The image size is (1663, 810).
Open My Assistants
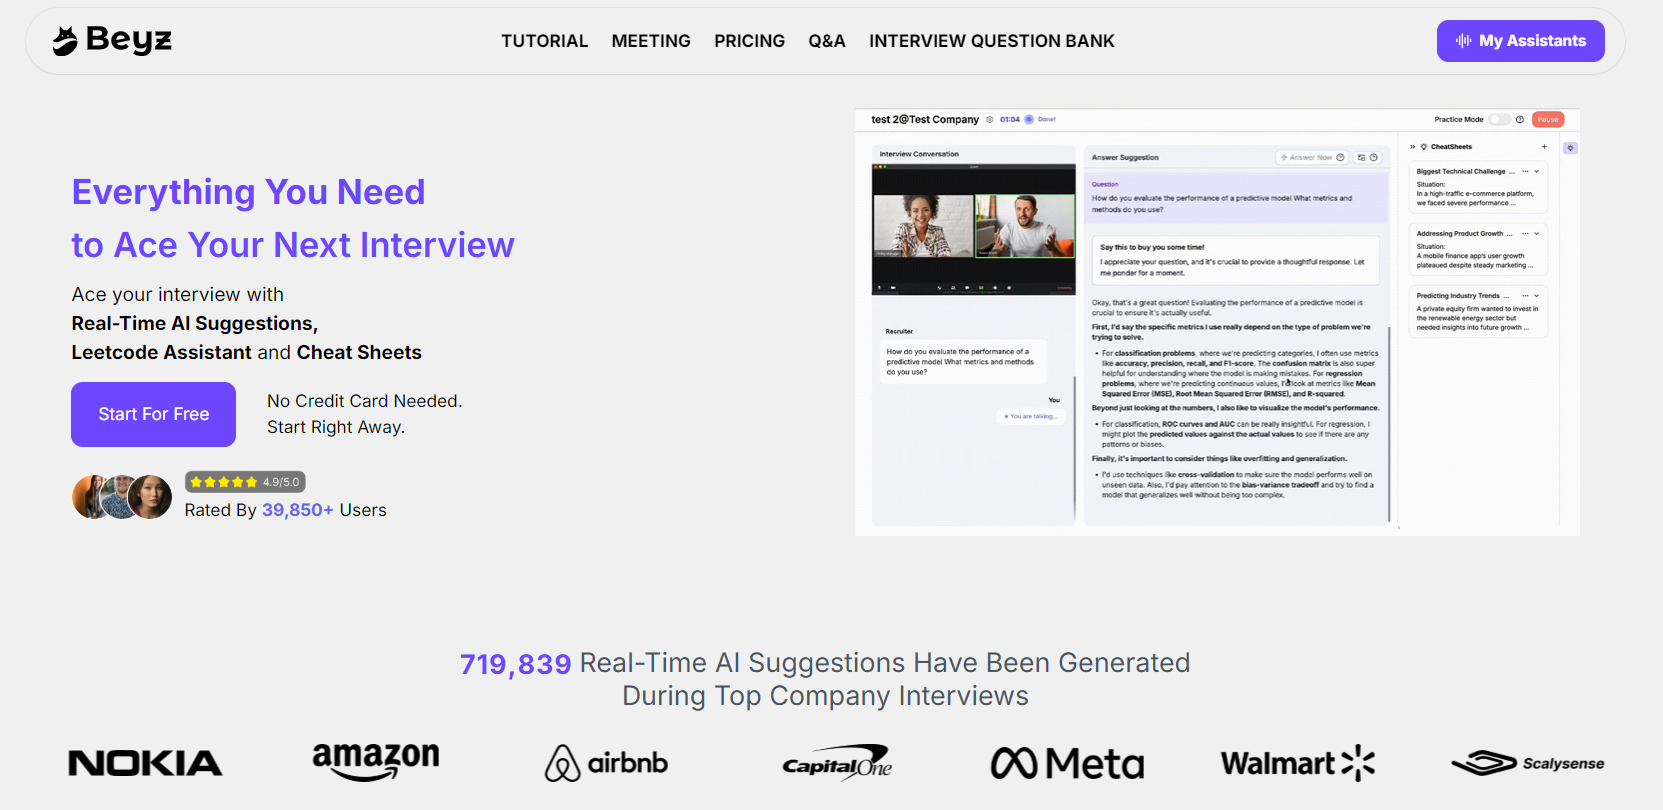pyautogui.click(x=1520, y=41)
